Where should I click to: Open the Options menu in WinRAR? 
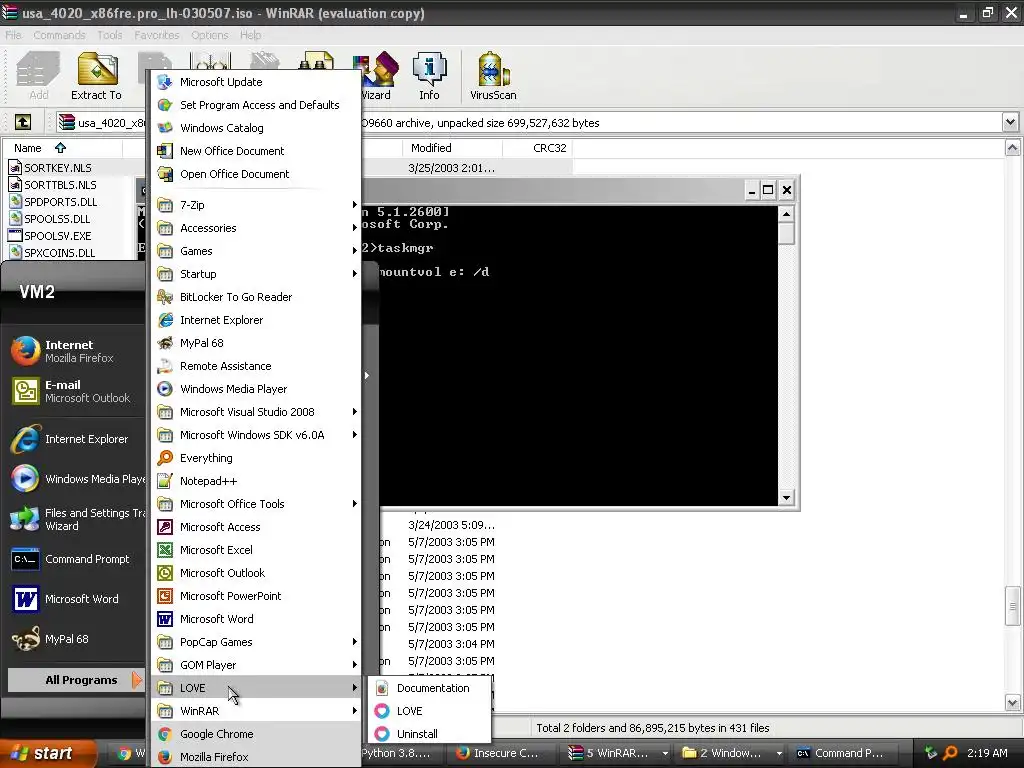point(210,35)
